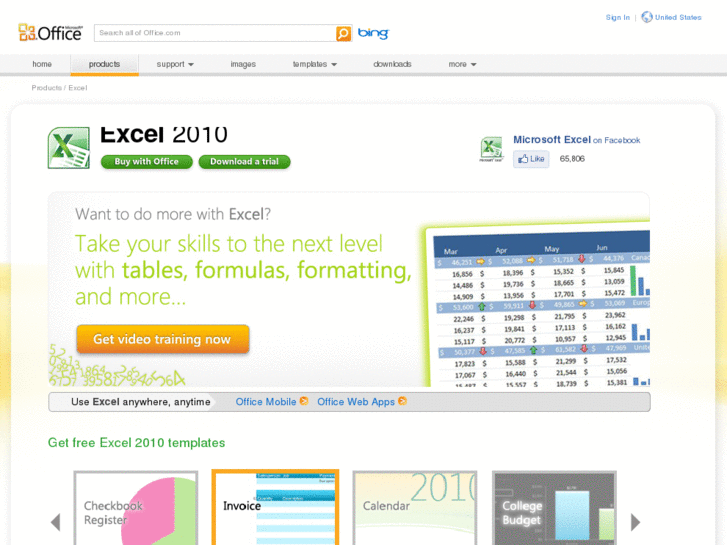The image size is (727, 545).
Task: Click the Get free Excel 2010 templates heading
Action: point(136,442)
